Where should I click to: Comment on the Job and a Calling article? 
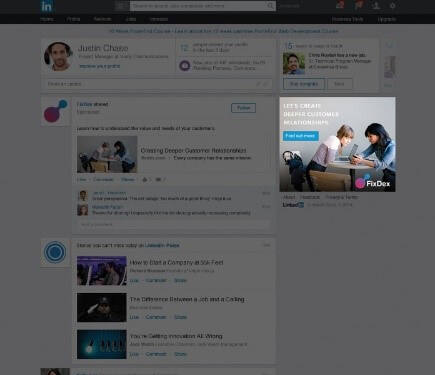point(156,317)
